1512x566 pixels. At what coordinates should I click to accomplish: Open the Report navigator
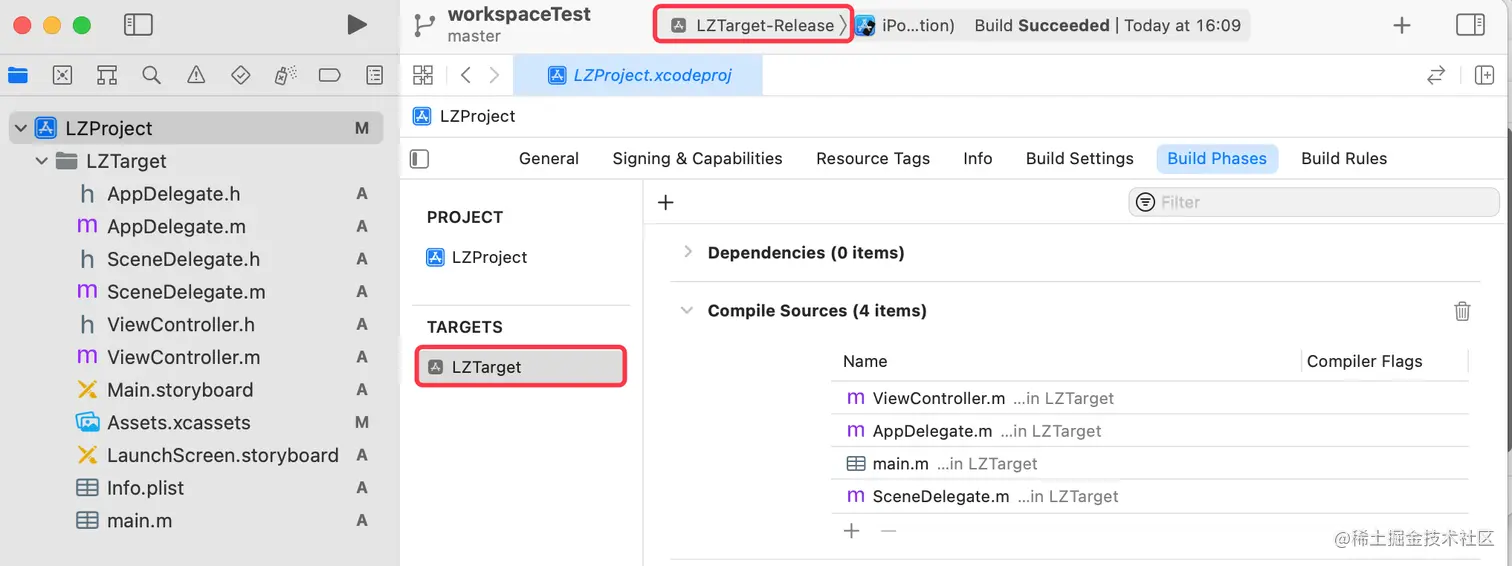pyautogui.click(x=375, y=75)
